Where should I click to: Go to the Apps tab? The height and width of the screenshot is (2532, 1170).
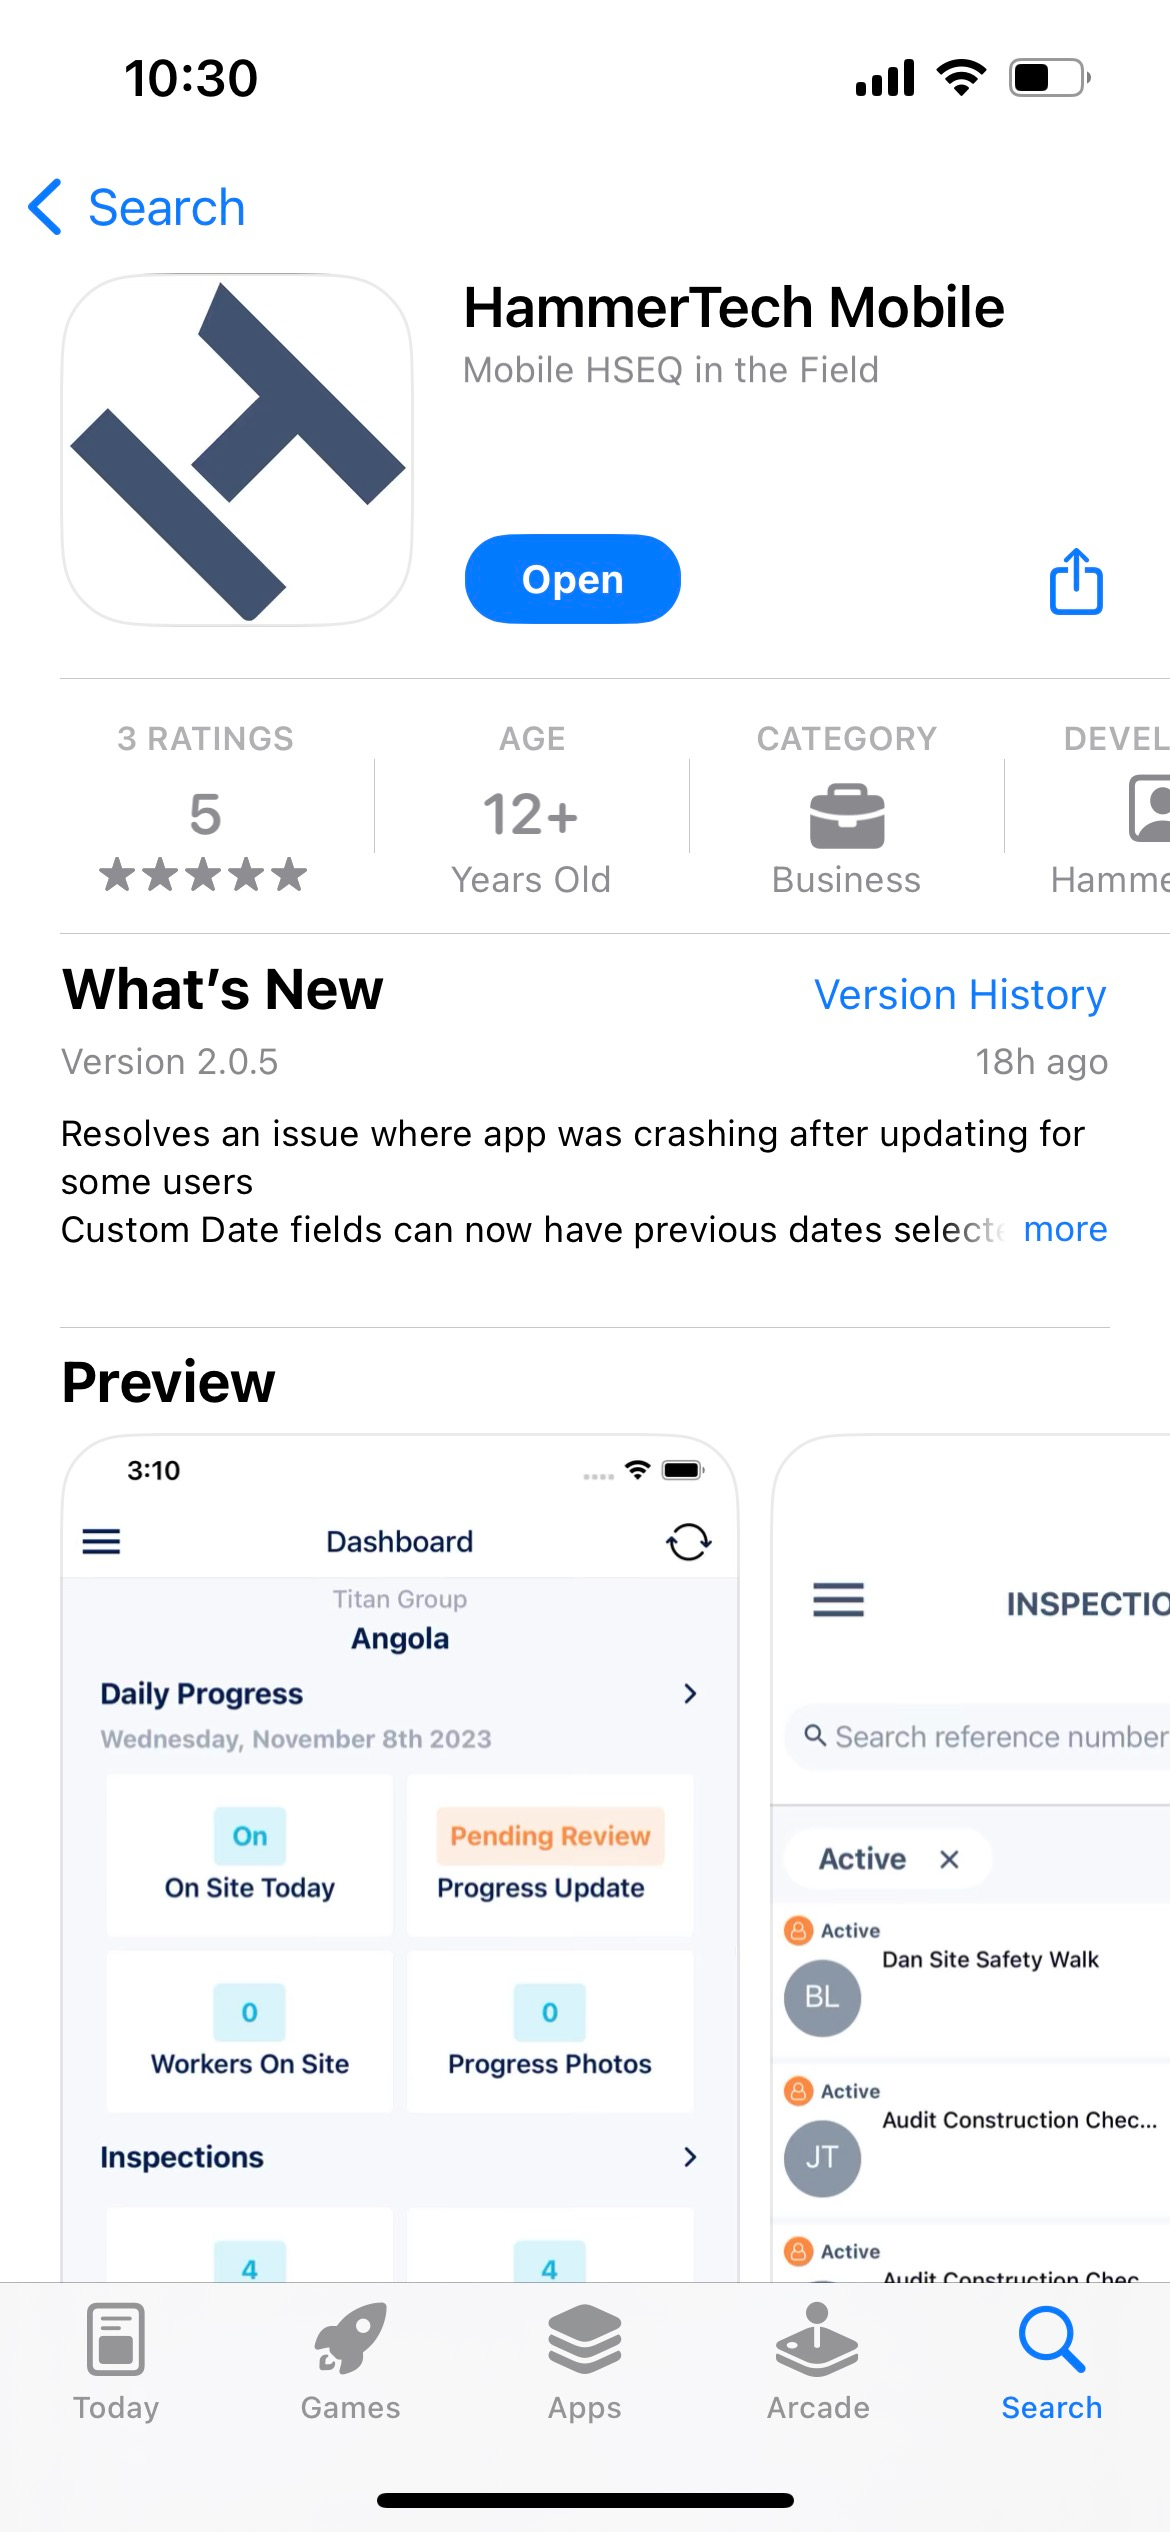point(585,2360)
